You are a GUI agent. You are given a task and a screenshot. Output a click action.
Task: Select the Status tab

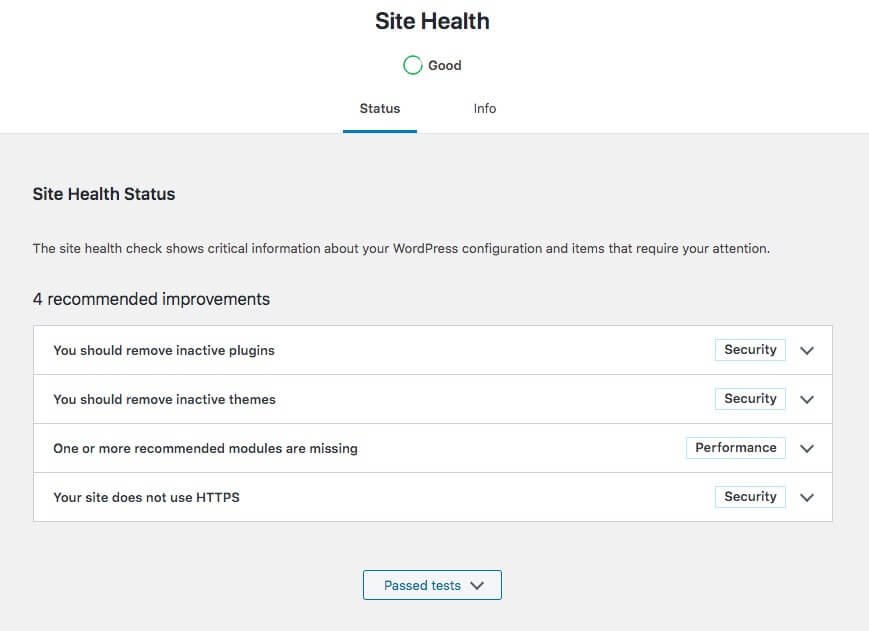pyautogui.click(x=380, y=109)
